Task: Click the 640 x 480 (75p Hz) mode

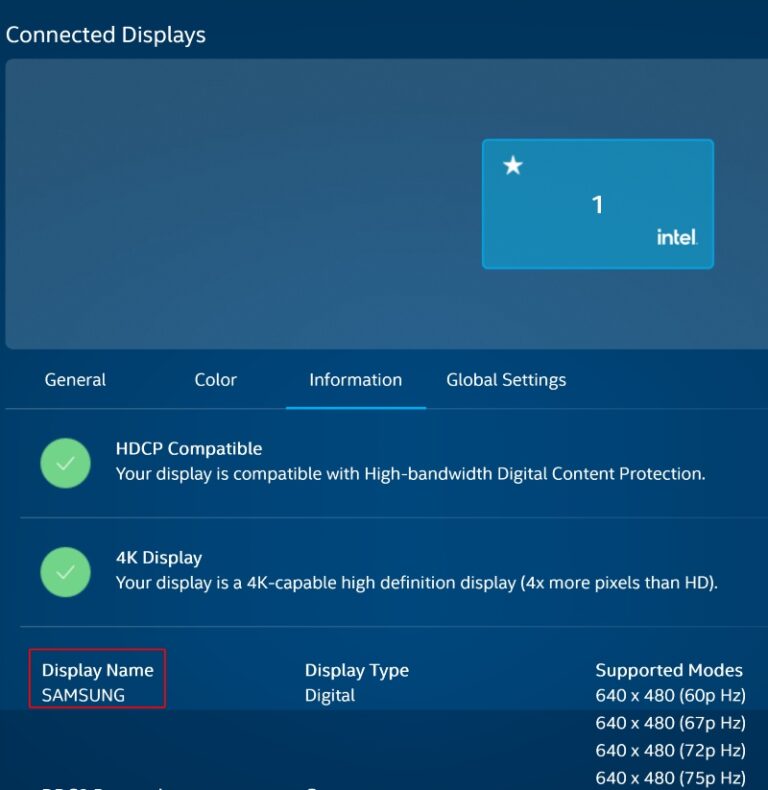Action: (x=670, y=778)
